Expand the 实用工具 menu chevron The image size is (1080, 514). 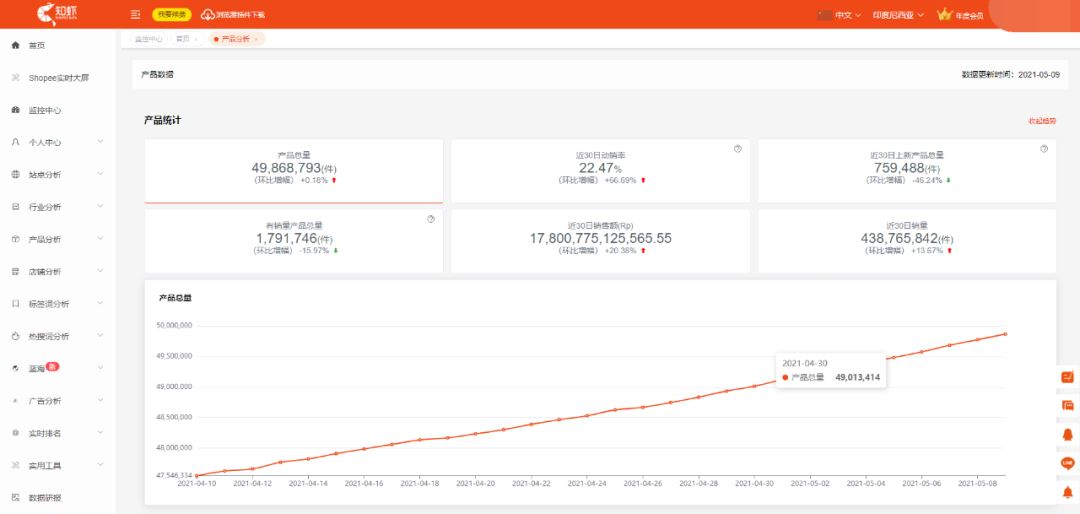pos(101,465)
